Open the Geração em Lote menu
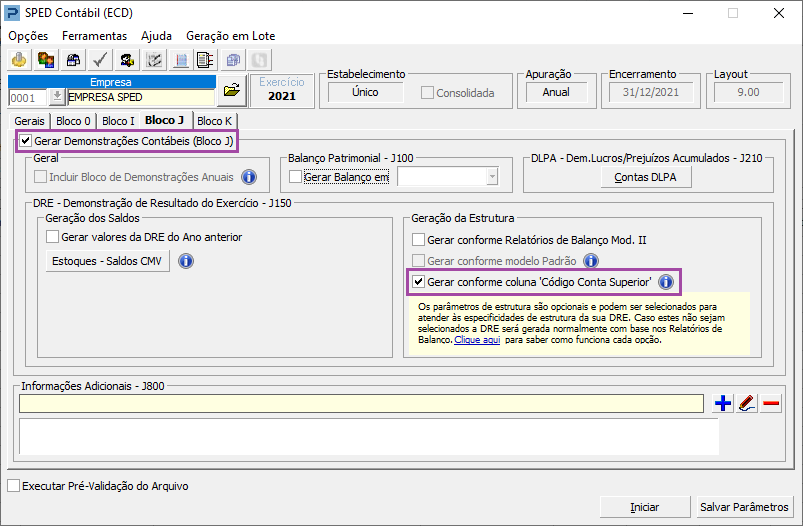 click(x=231, y=36)
